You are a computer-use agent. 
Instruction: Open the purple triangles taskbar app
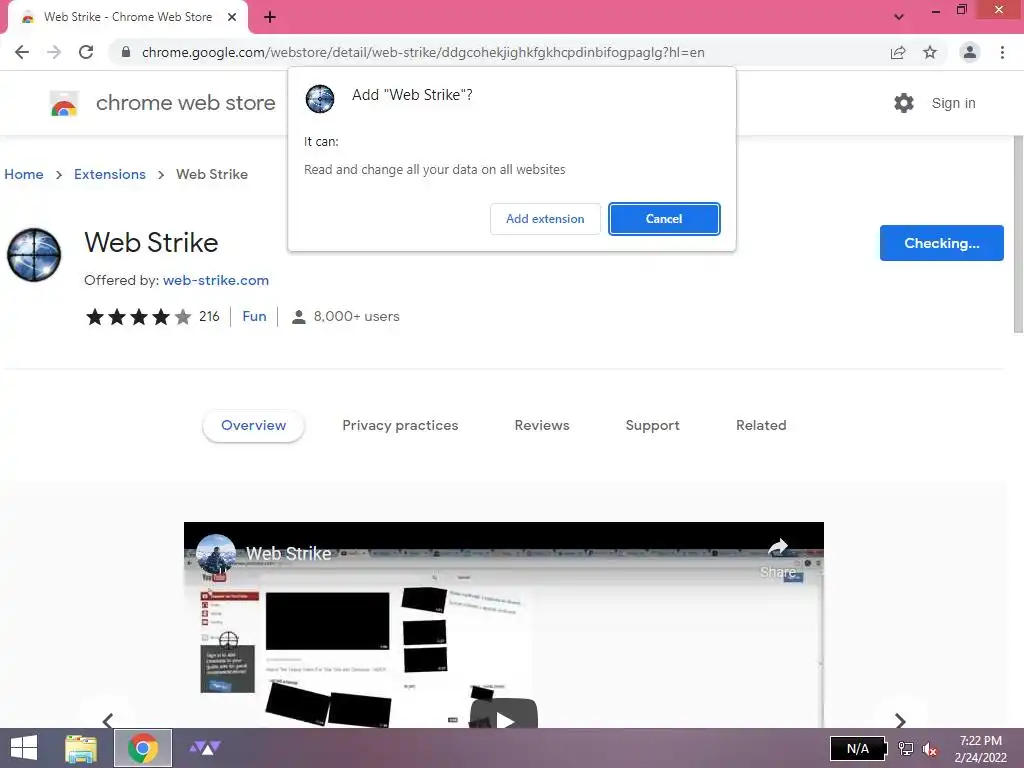tap(205, 748)
